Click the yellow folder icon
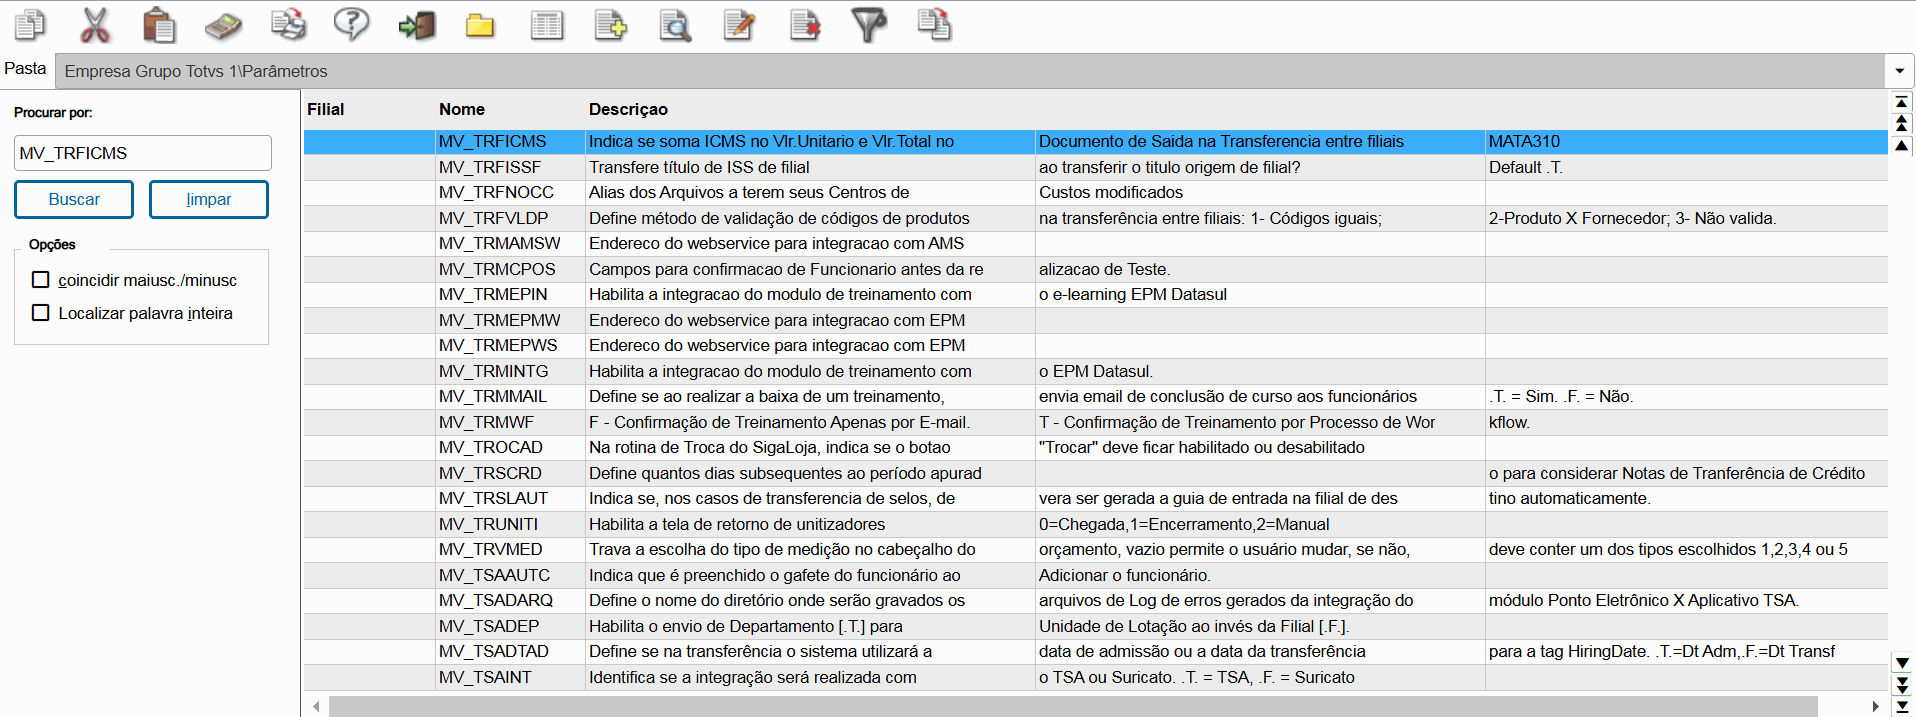 [x=480, y=25]
